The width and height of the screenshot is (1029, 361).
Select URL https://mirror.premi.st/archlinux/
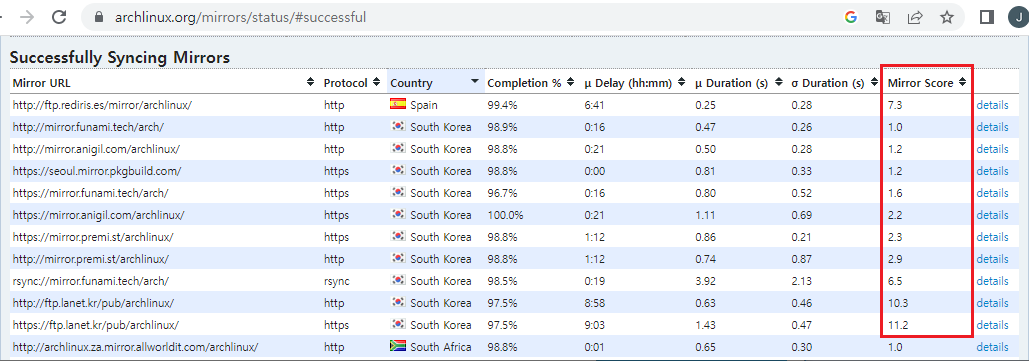93,237
